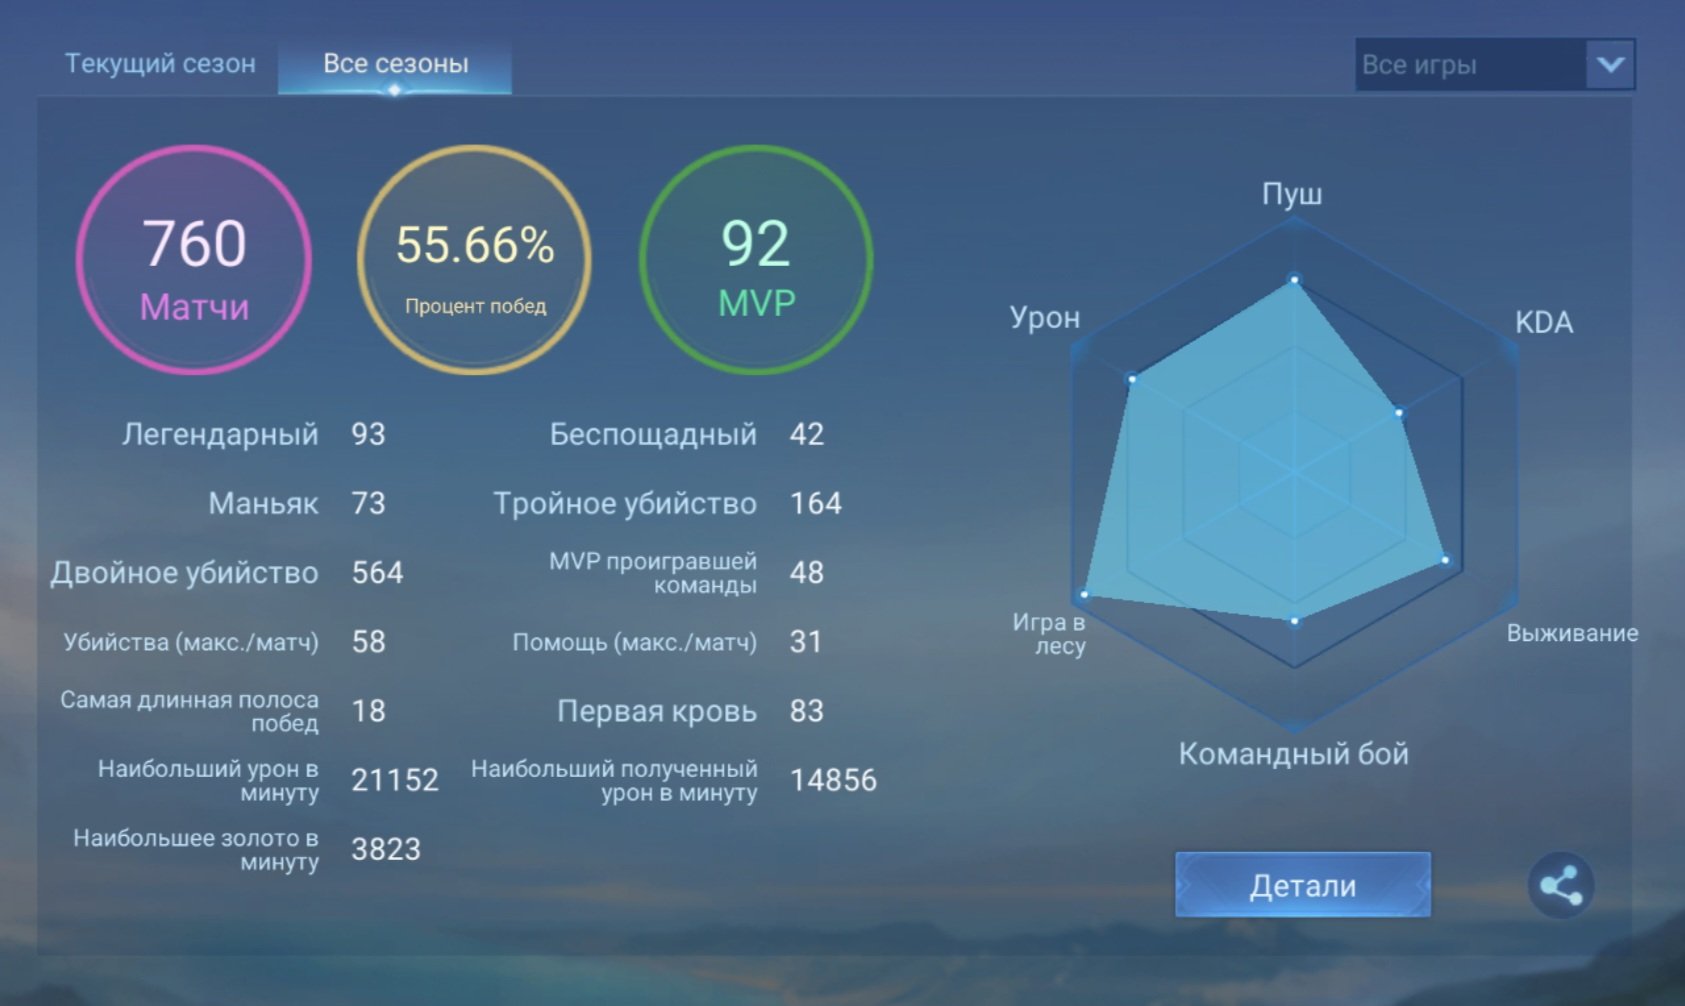Image resolution: width=1685 pixels, height=1006 pixels.
Task: Click the value 14856
Action: point(833,780)
